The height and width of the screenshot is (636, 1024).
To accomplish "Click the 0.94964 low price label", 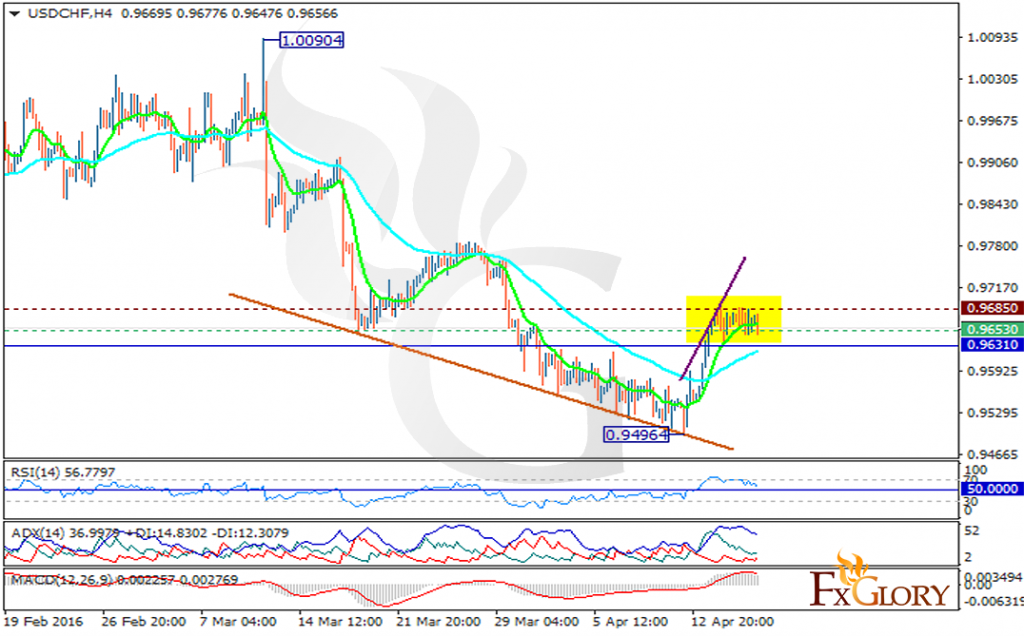I will [637, 435].
